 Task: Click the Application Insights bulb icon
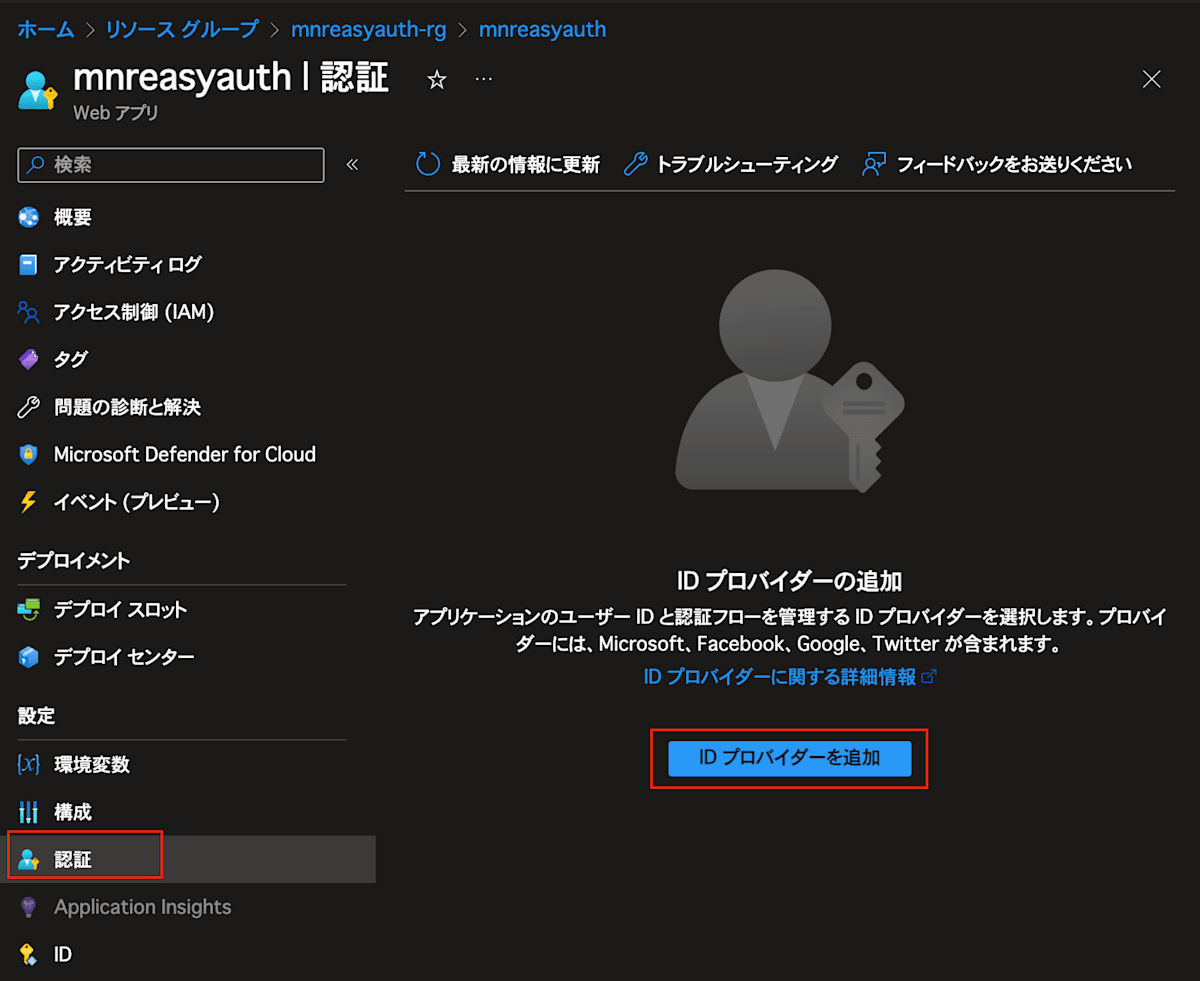click(28, 907)
